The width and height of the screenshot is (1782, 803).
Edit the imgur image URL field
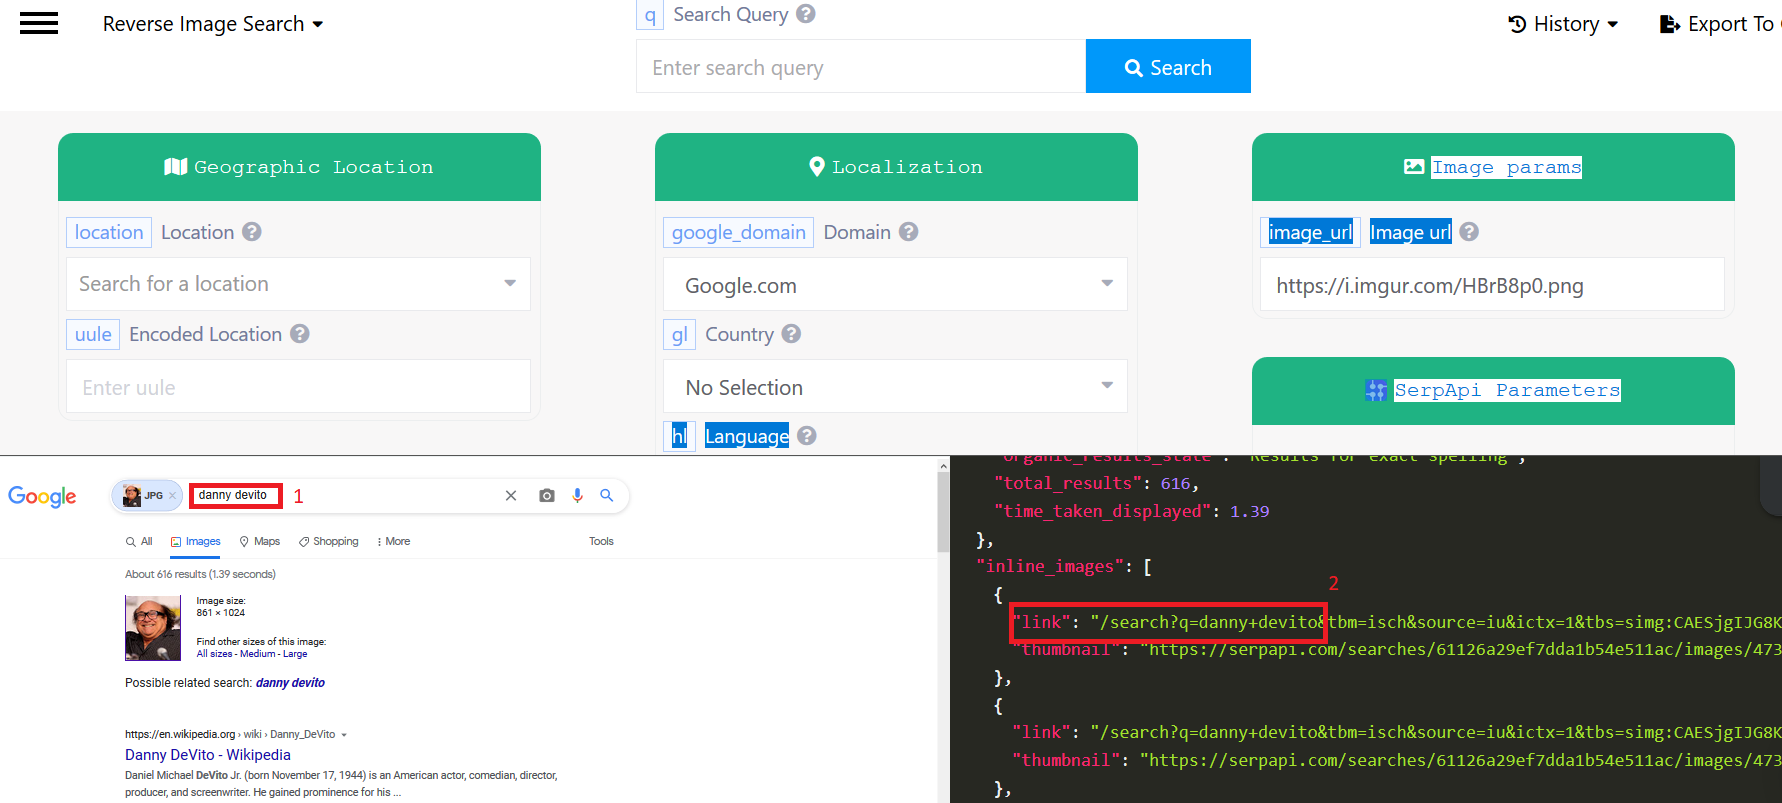[x=1492, y=285]
